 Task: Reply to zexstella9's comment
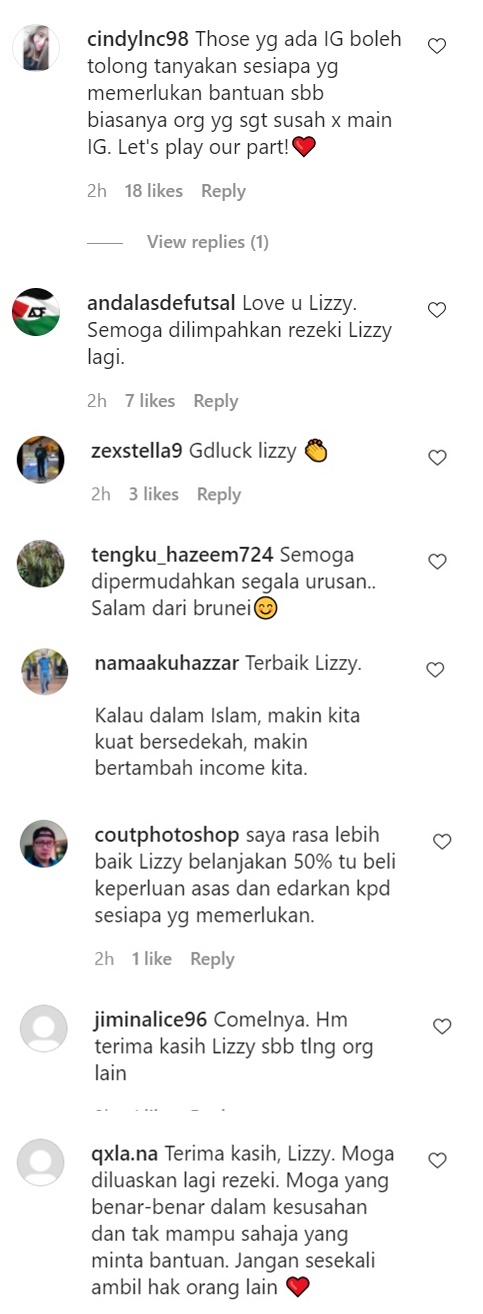click(219, 494)
